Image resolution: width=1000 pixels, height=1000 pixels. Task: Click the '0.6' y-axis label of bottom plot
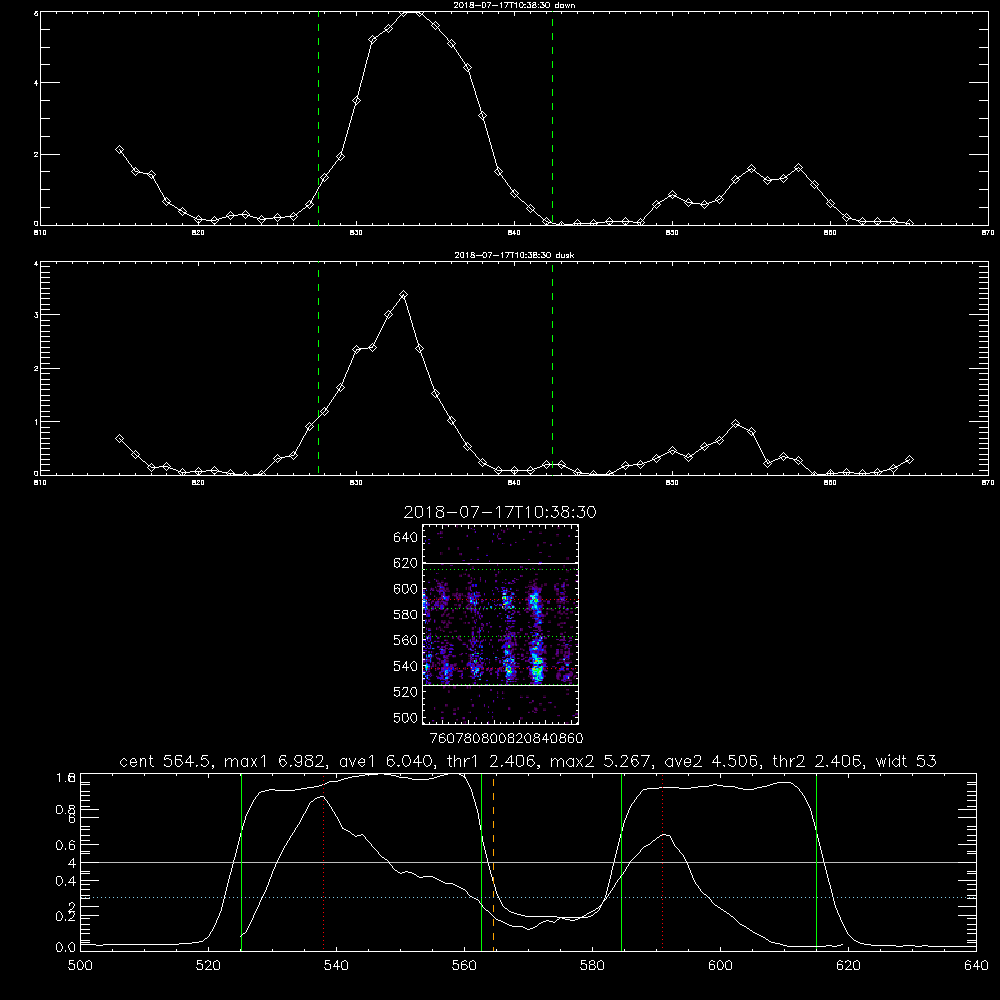[x=66, y=845]
